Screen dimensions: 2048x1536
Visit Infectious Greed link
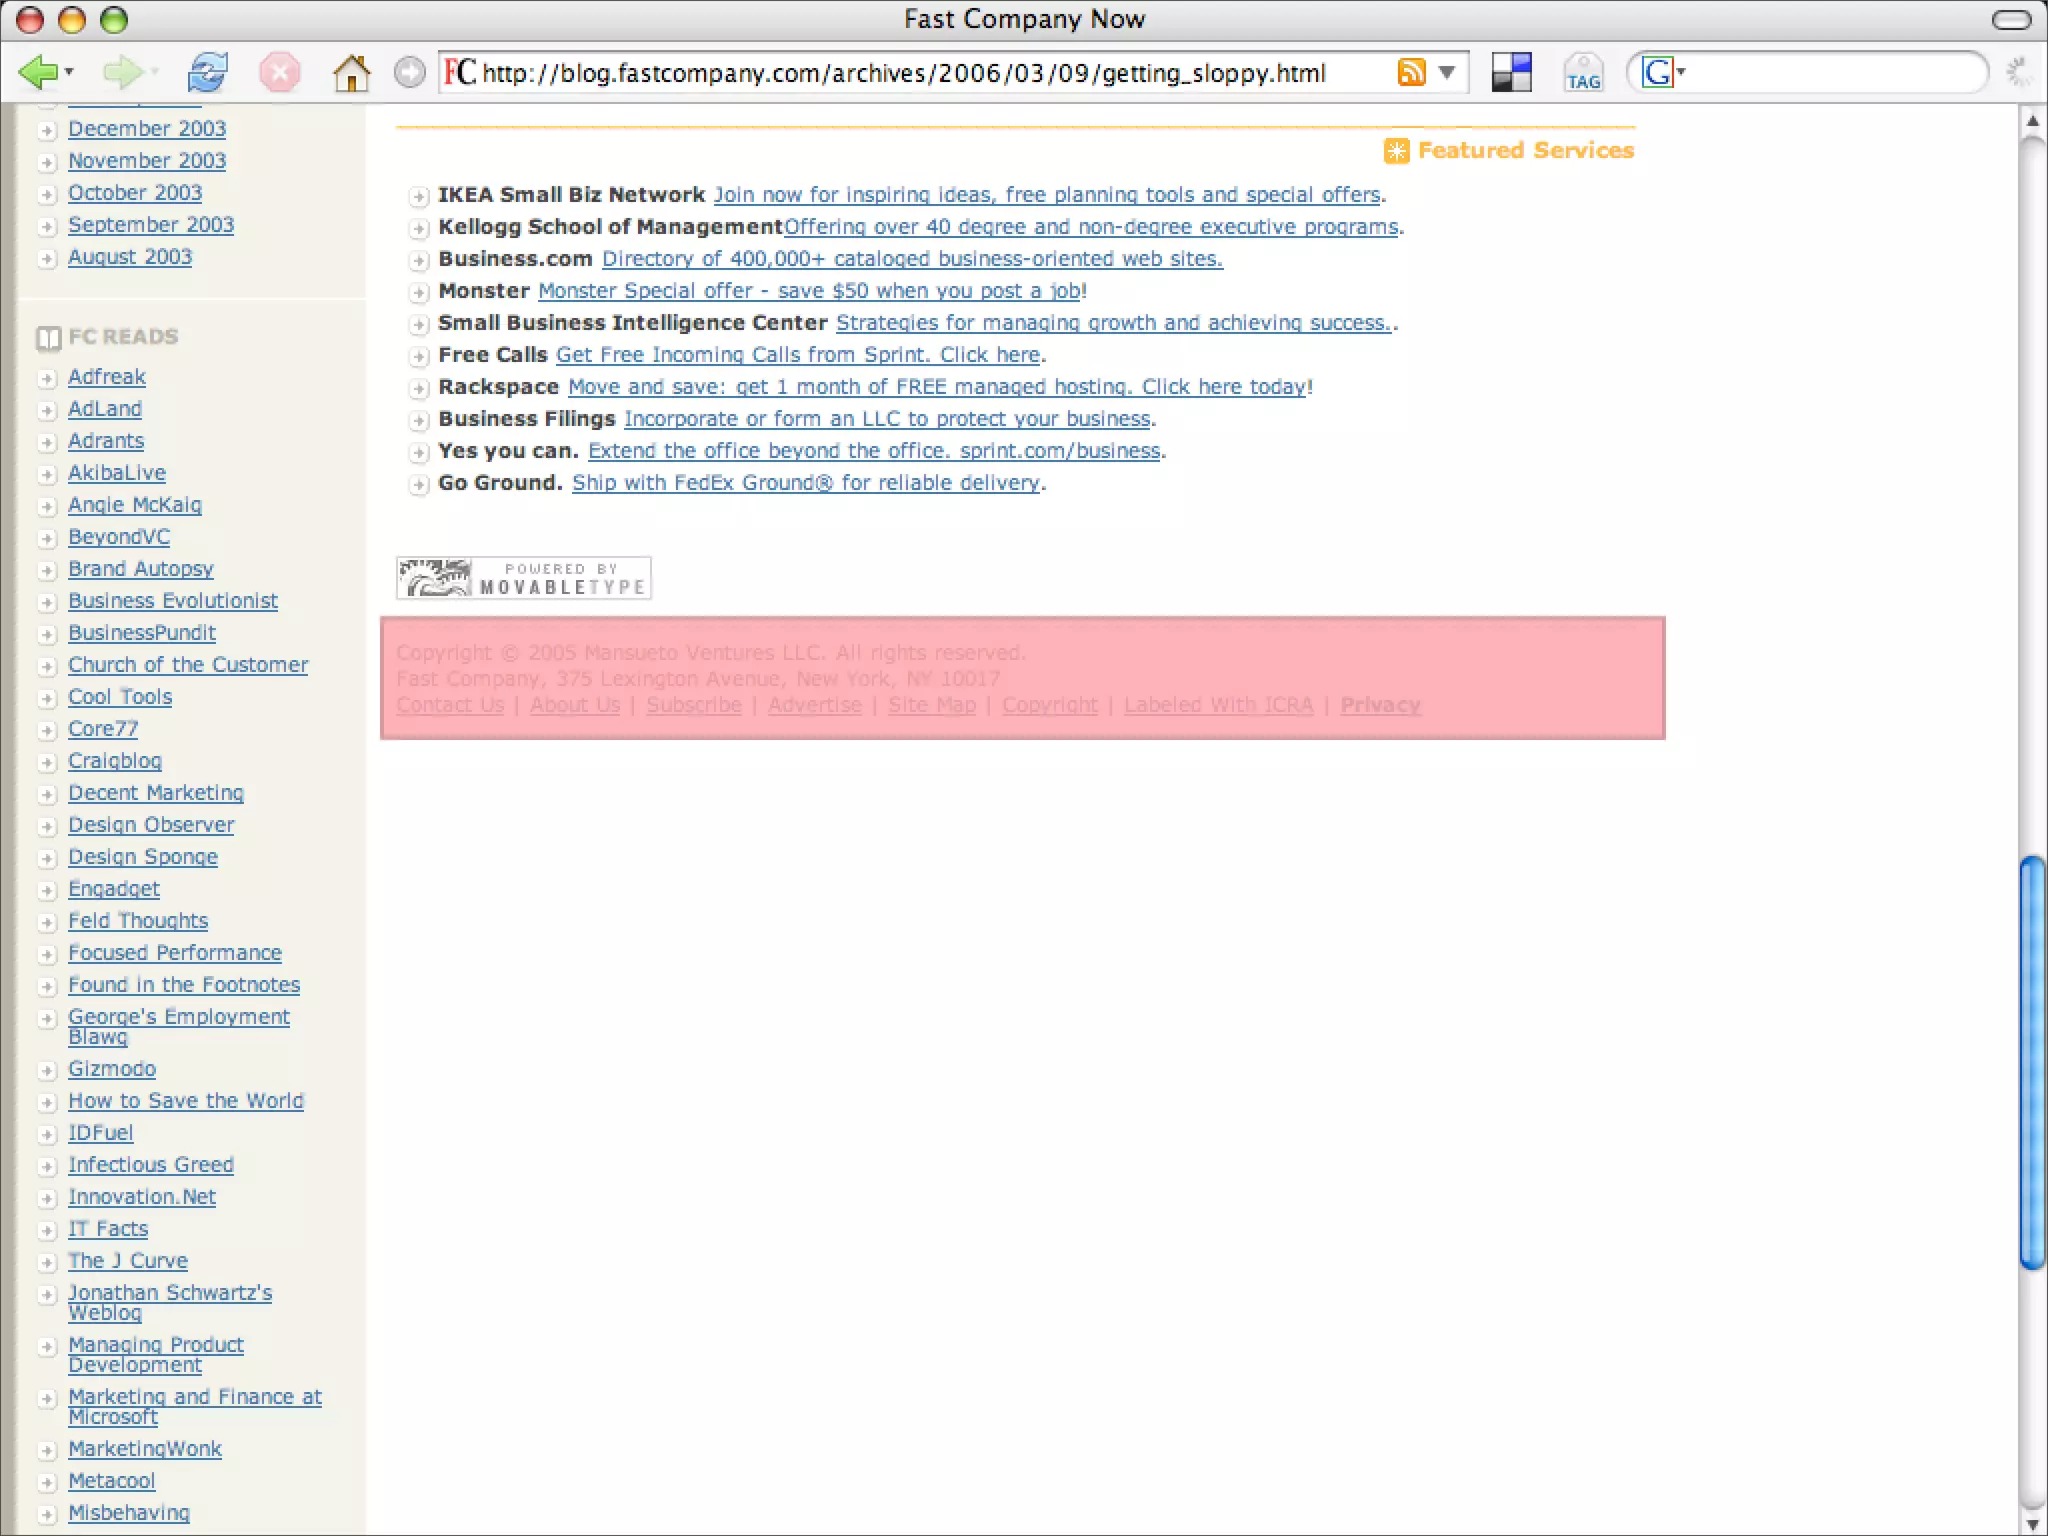pos(151,1164)
